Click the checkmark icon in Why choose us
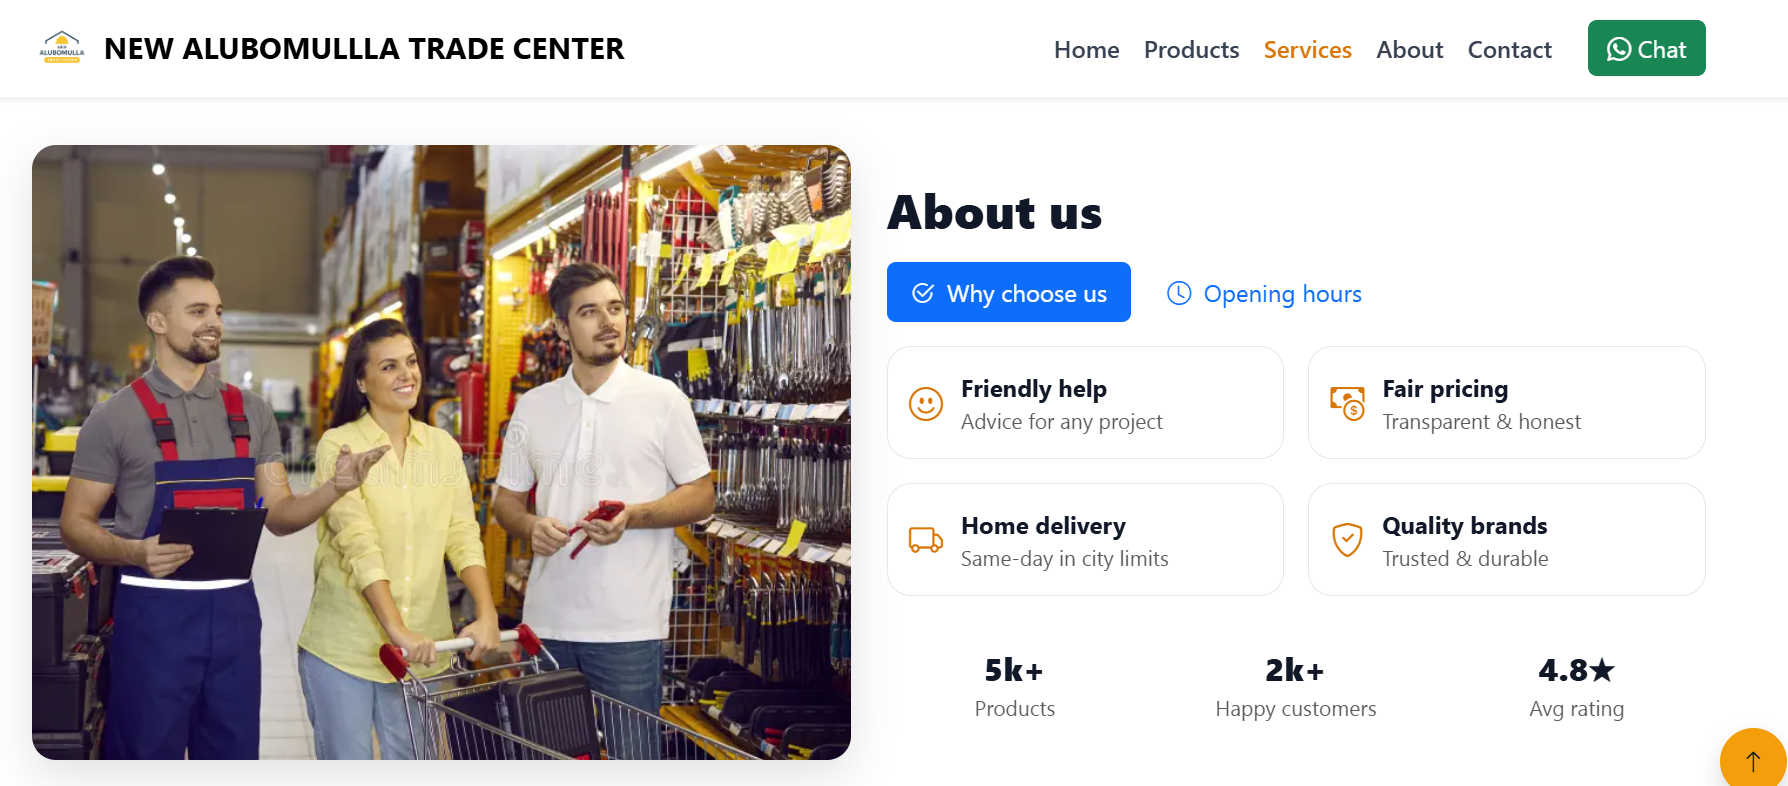The height and width of the screenshot is (786, 1788). pyautogui.click(x=923, y=293)
